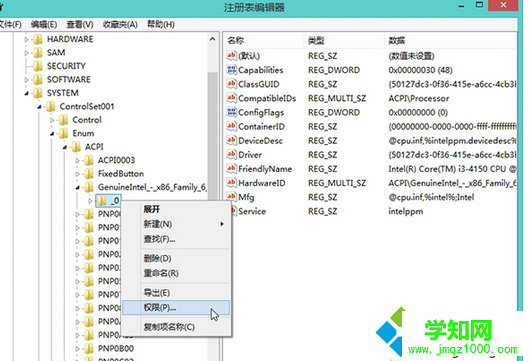
Task: Select the ACPI0003 folder icon
Action: (89, 161)
